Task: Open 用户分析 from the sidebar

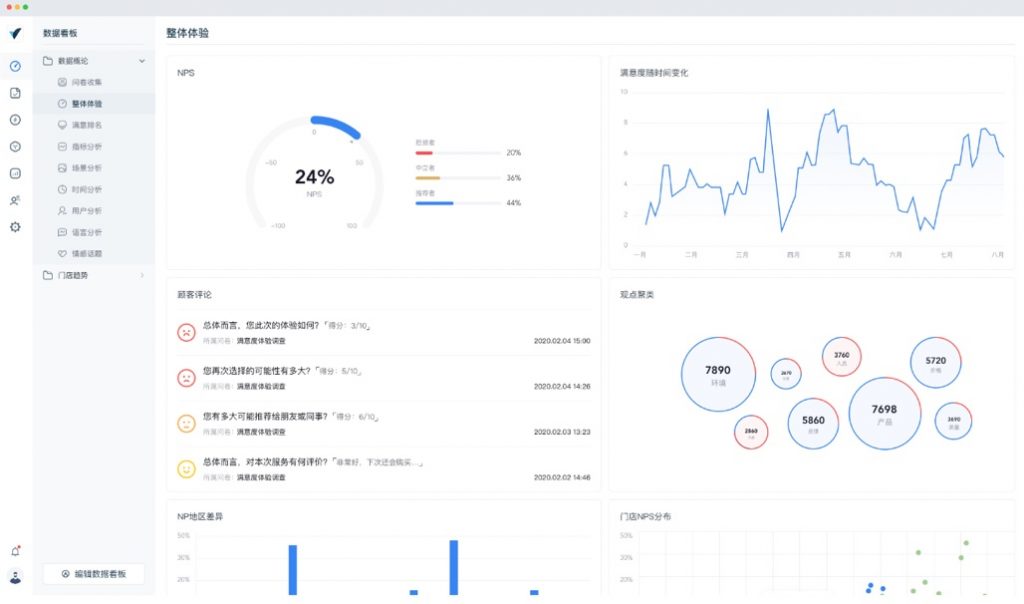Action: [x=86, y=211]
